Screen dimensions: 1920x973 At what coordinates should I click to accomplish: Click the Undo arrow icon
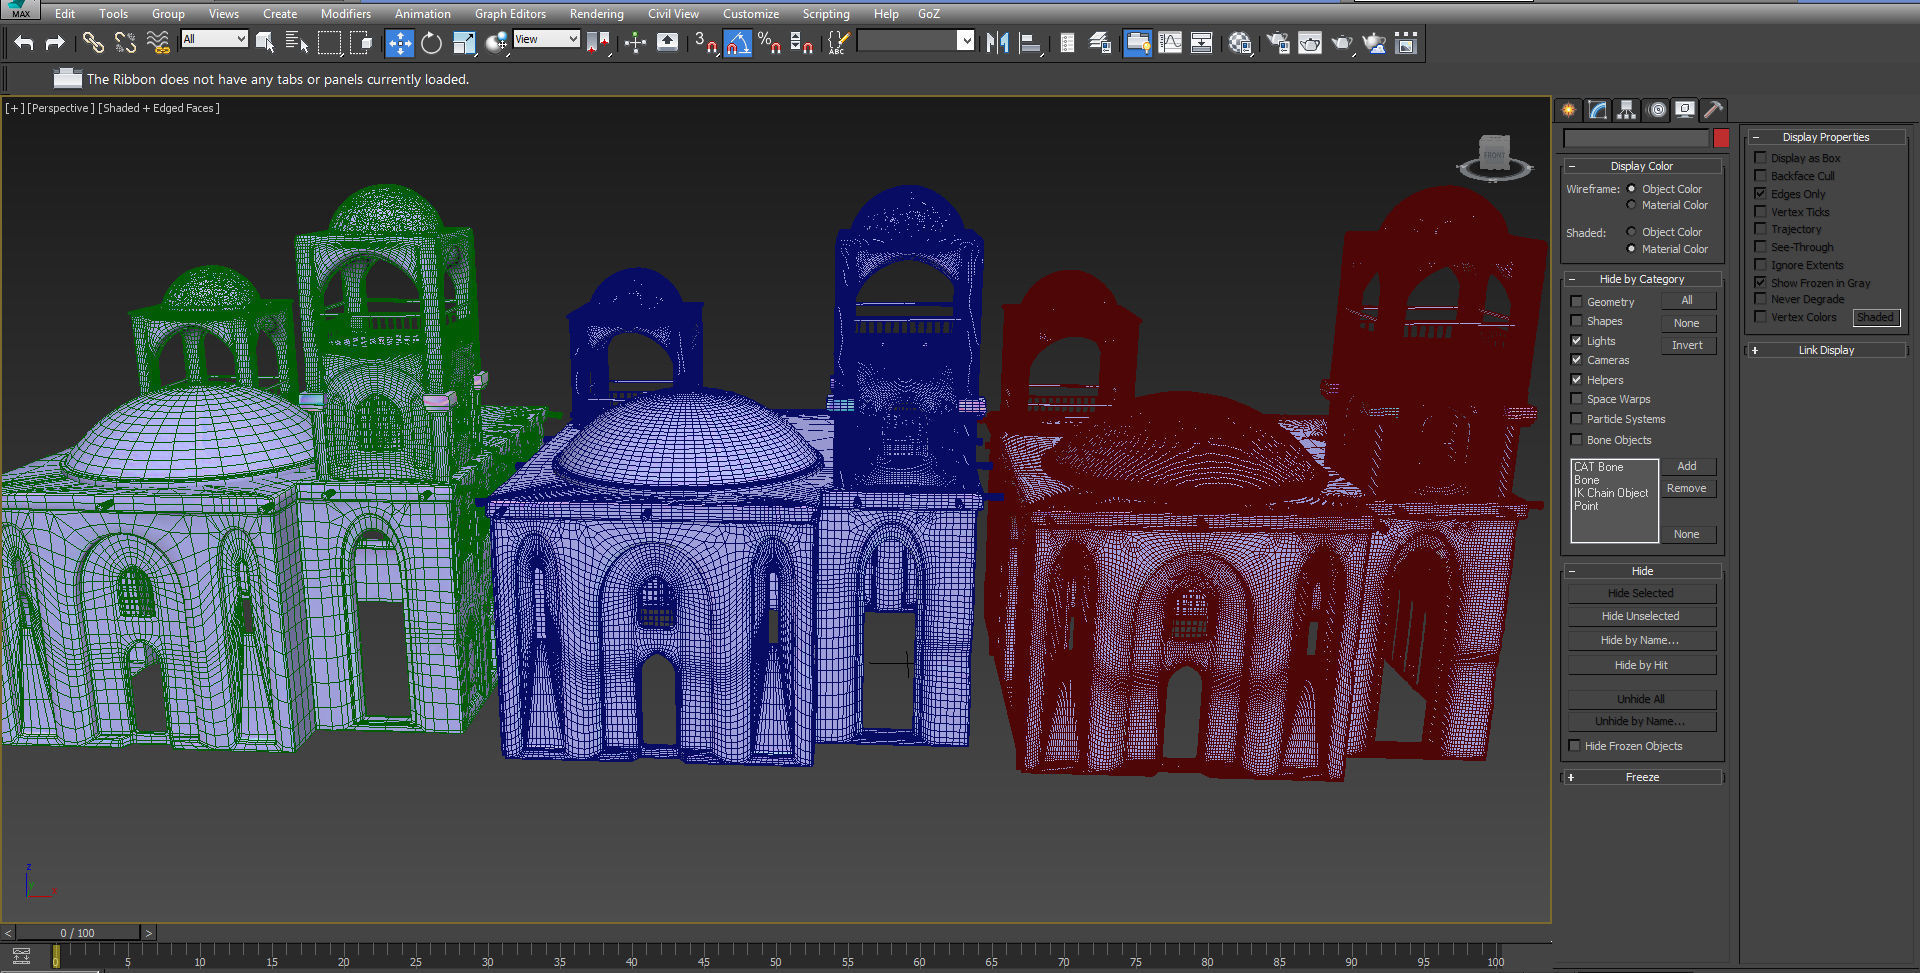point(24,42)
